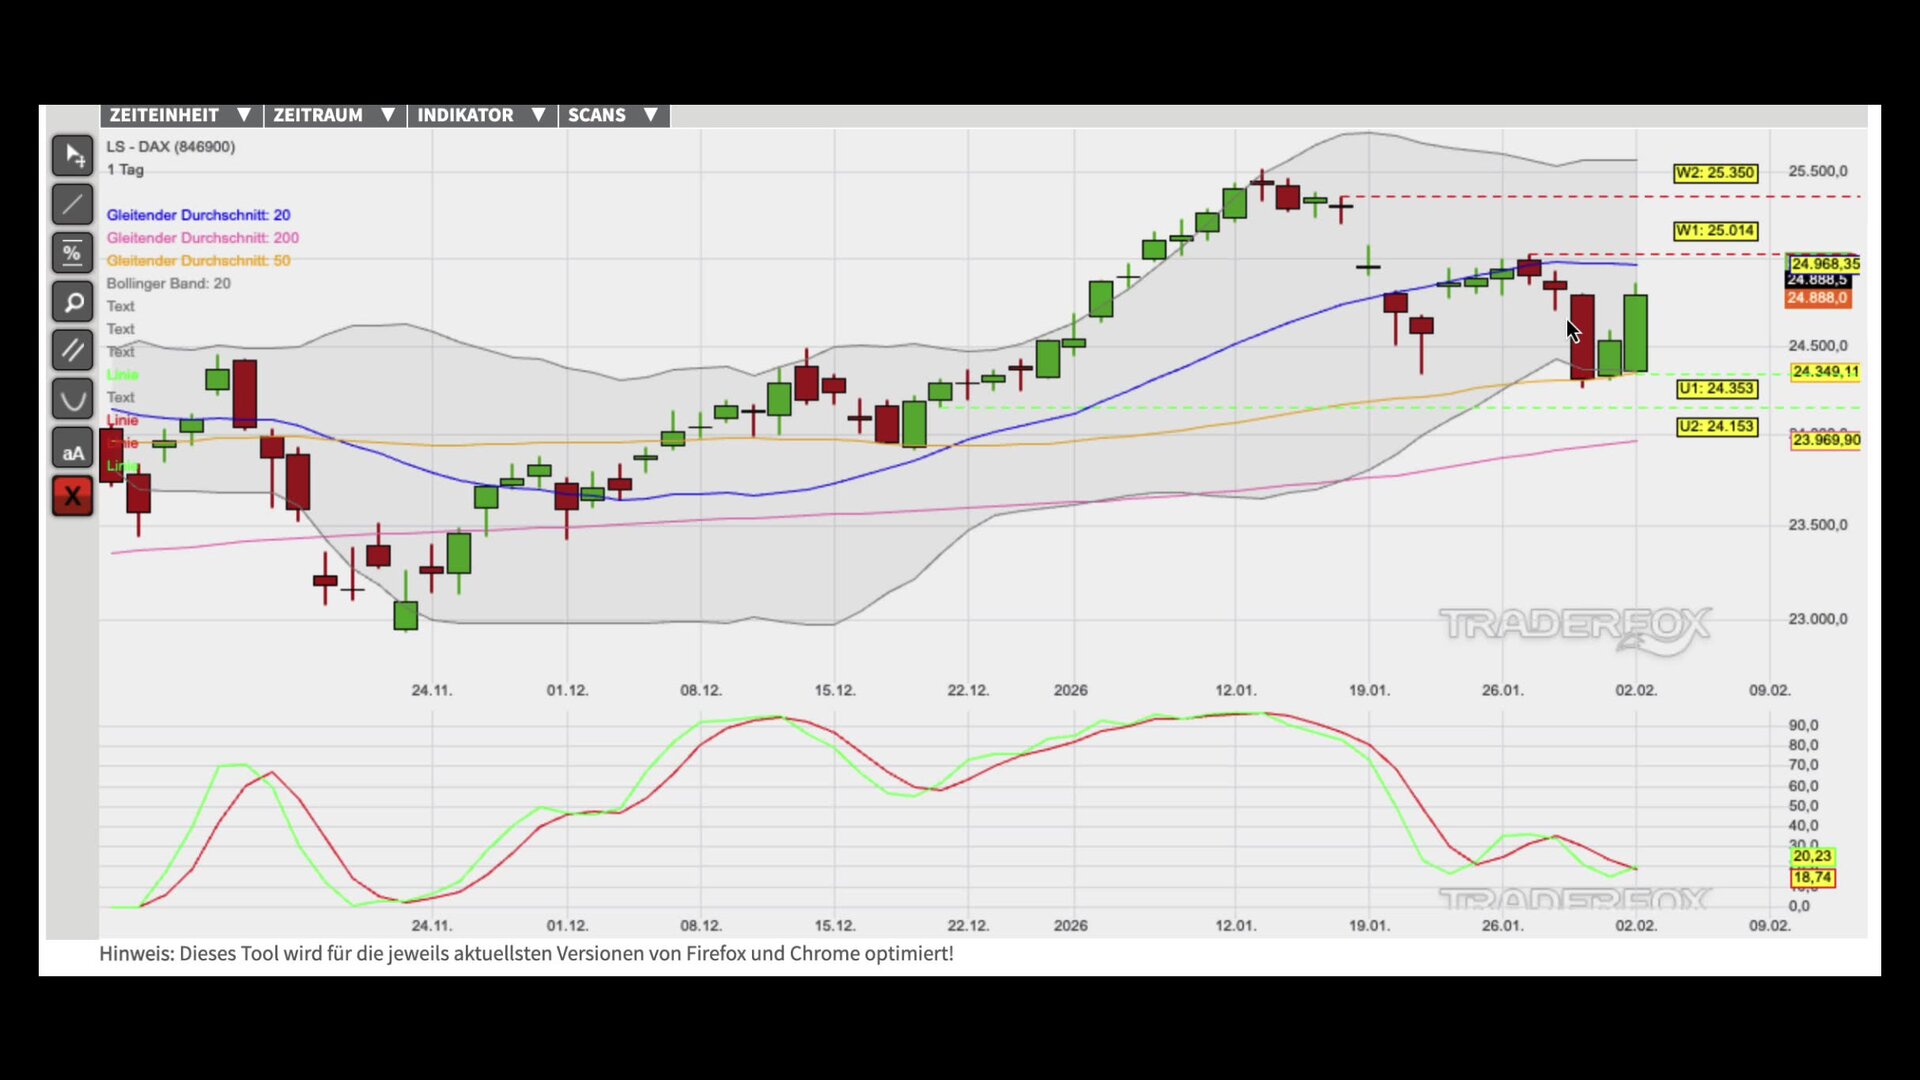The height and width of the screenshot is (1080, 1920).
Task: Select the orange Gleitender Durchschnitt: 50 label
Action: coord(198,261)
